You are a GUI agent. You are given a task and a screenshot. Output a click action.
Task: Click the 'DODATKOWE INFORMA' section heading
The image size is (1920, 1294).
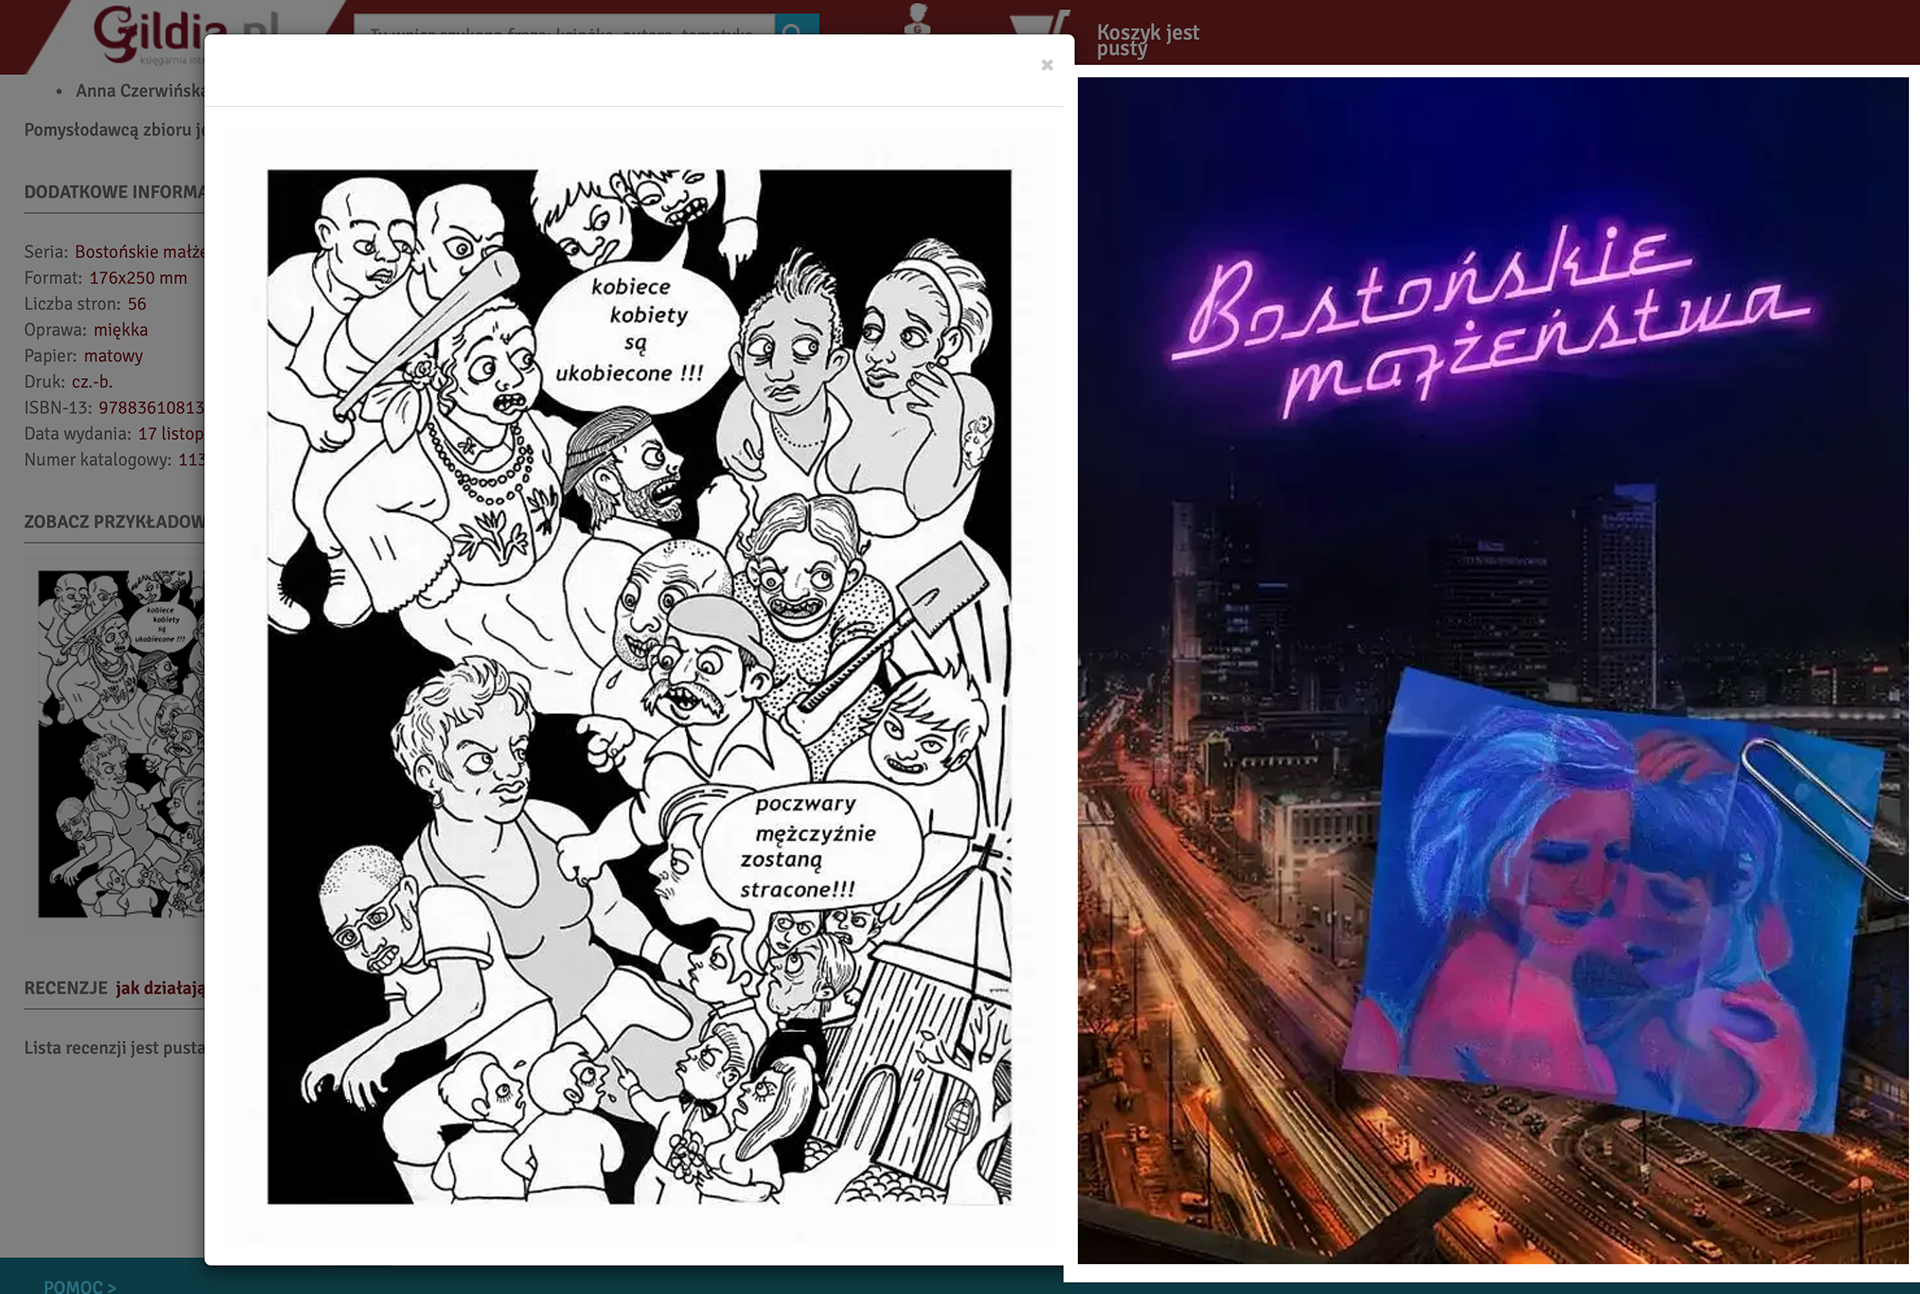tap(114, 192)
